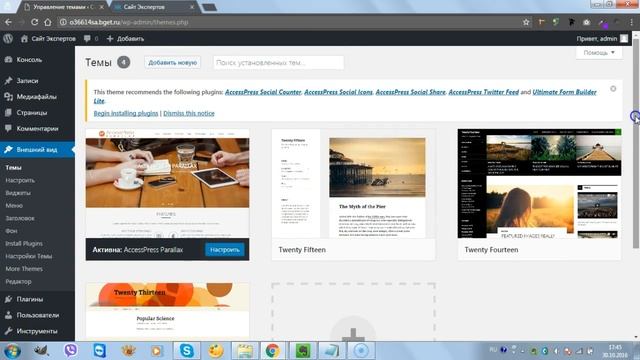Go back with browser back arrow
The width and height of the screenshot is (640, 360).
click(8, 22)
